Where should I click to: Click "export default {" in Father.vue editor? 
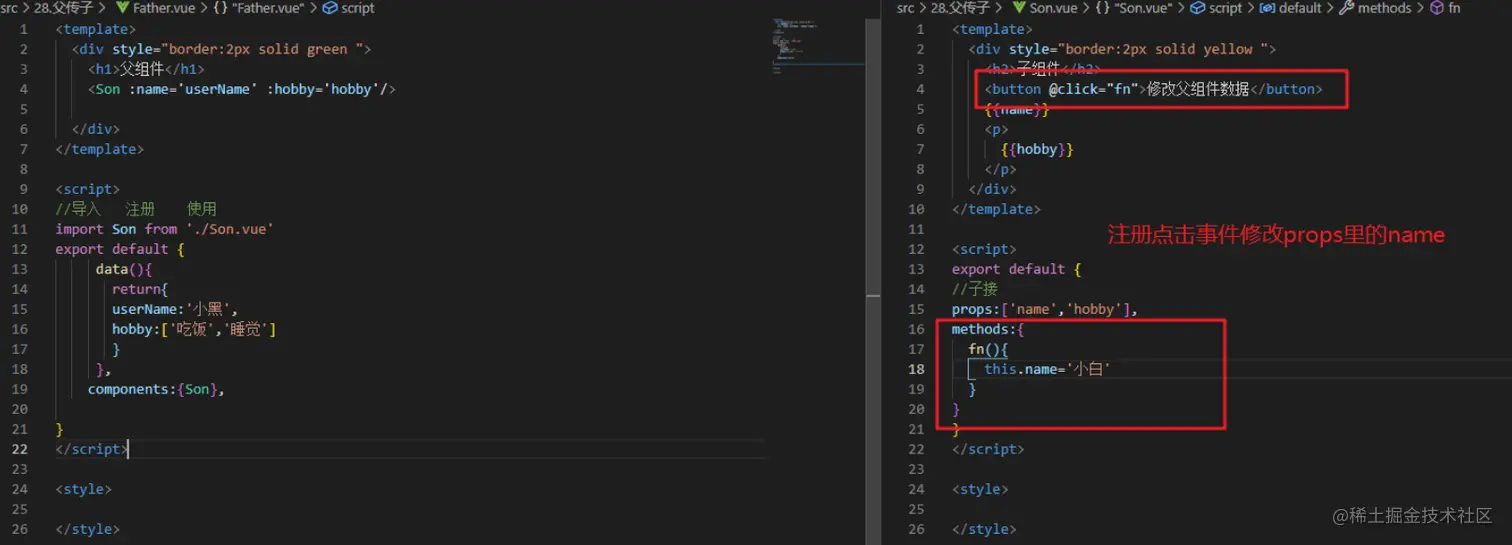(120, 249)
